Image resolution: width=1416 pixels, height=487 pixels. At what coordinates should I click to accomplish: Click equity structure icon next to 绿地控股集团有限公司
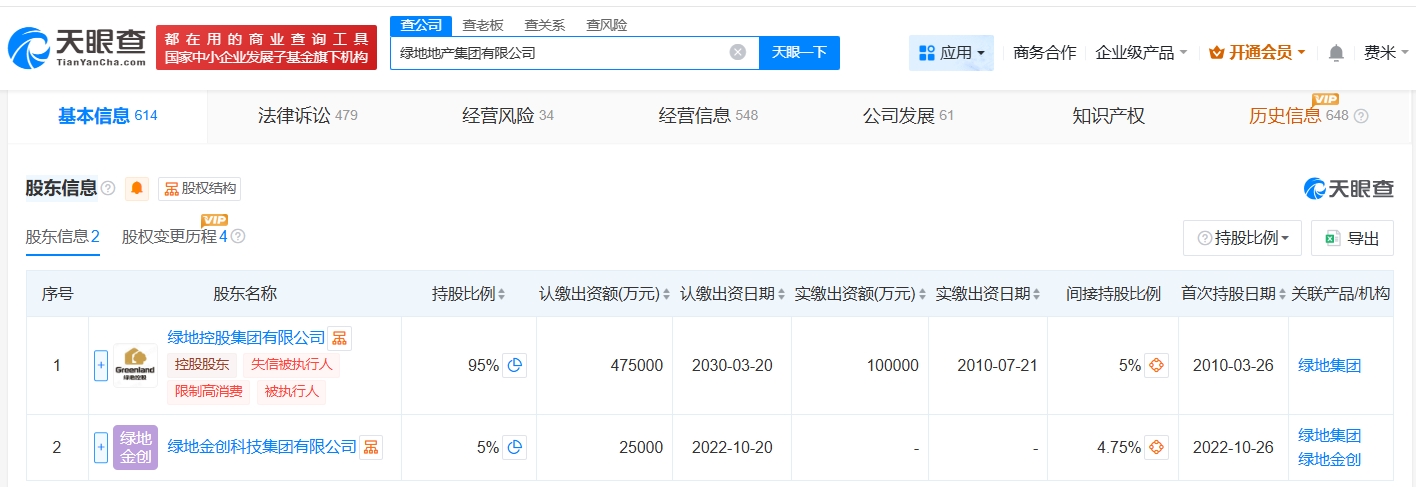[340, 338]
